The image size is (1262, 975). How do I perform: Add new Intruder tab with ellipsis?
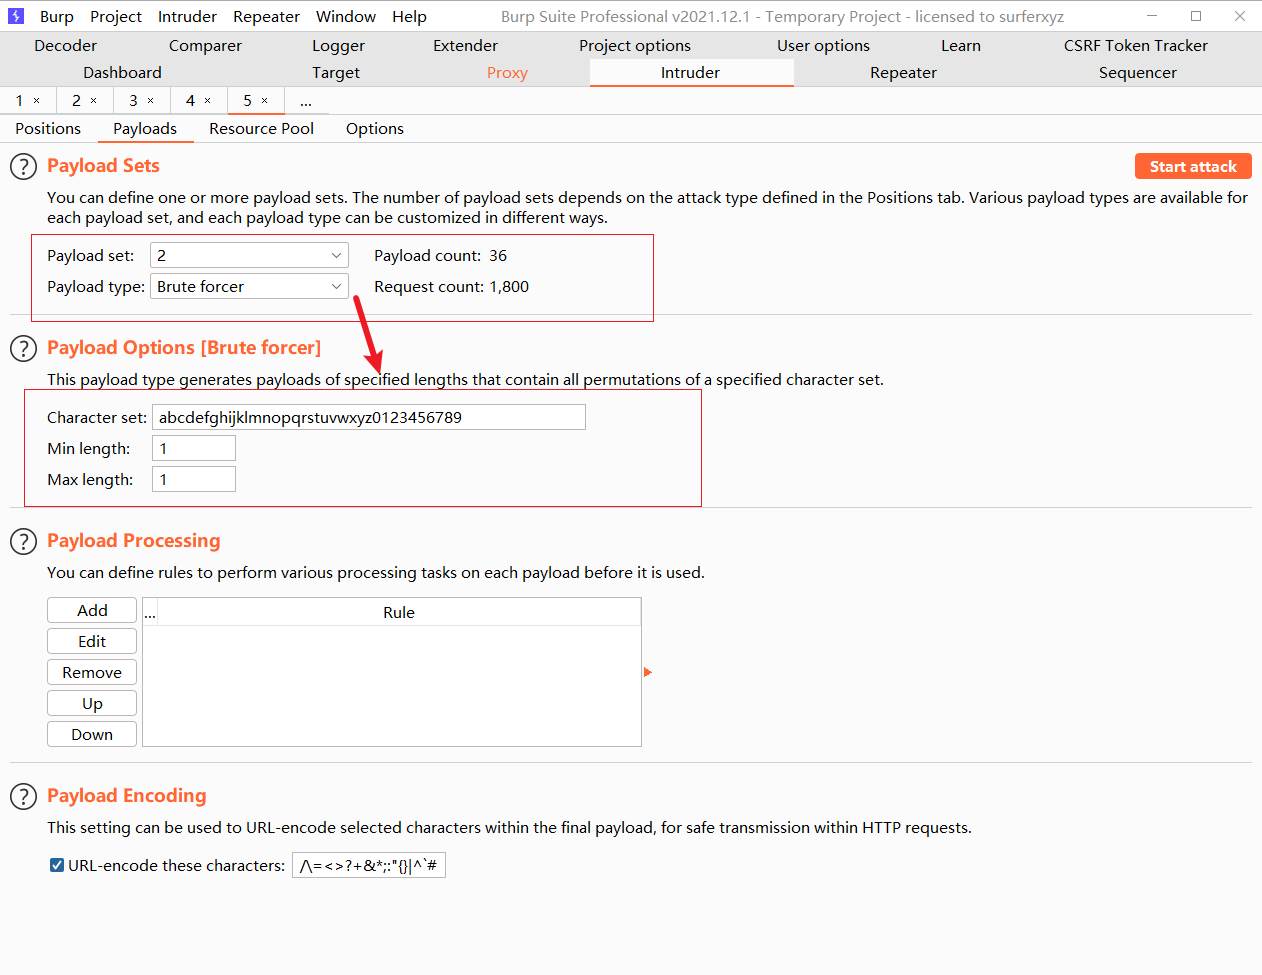pos(306,101)
